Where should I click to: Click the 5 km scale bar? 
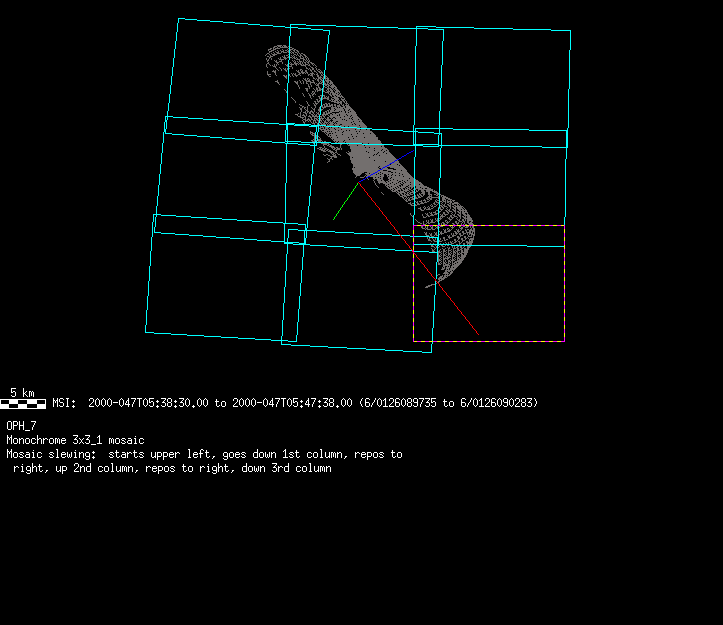coord(23,404)
